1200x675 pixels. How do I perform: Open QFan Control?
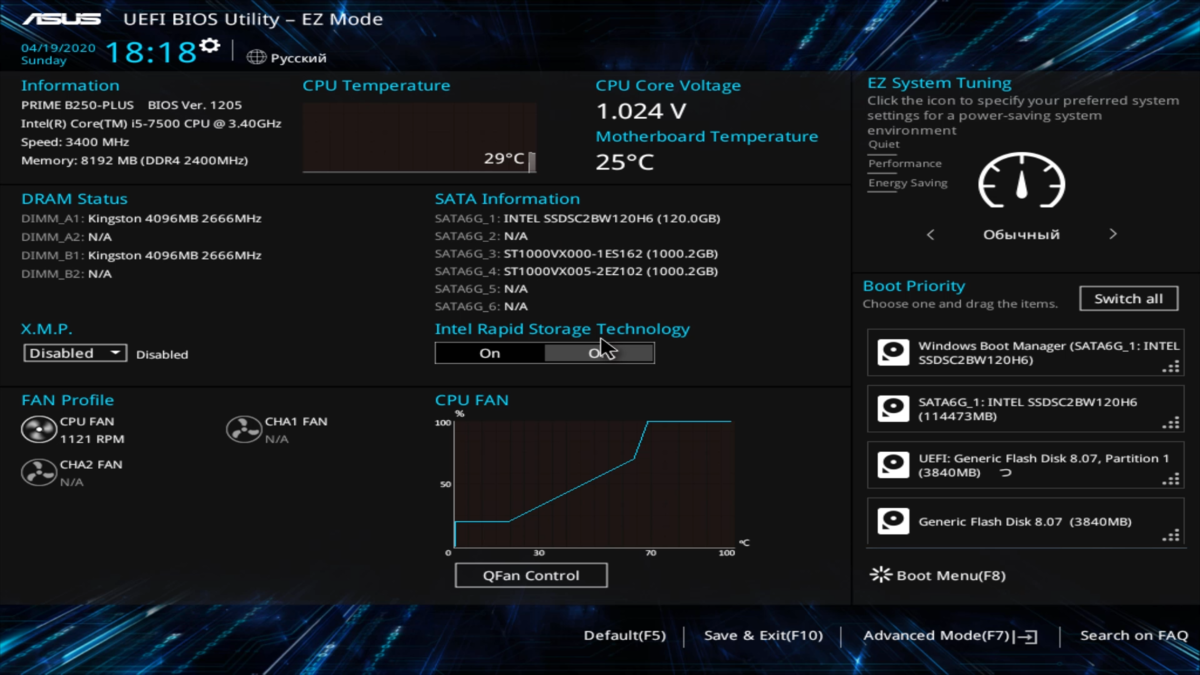coord(531,575)
